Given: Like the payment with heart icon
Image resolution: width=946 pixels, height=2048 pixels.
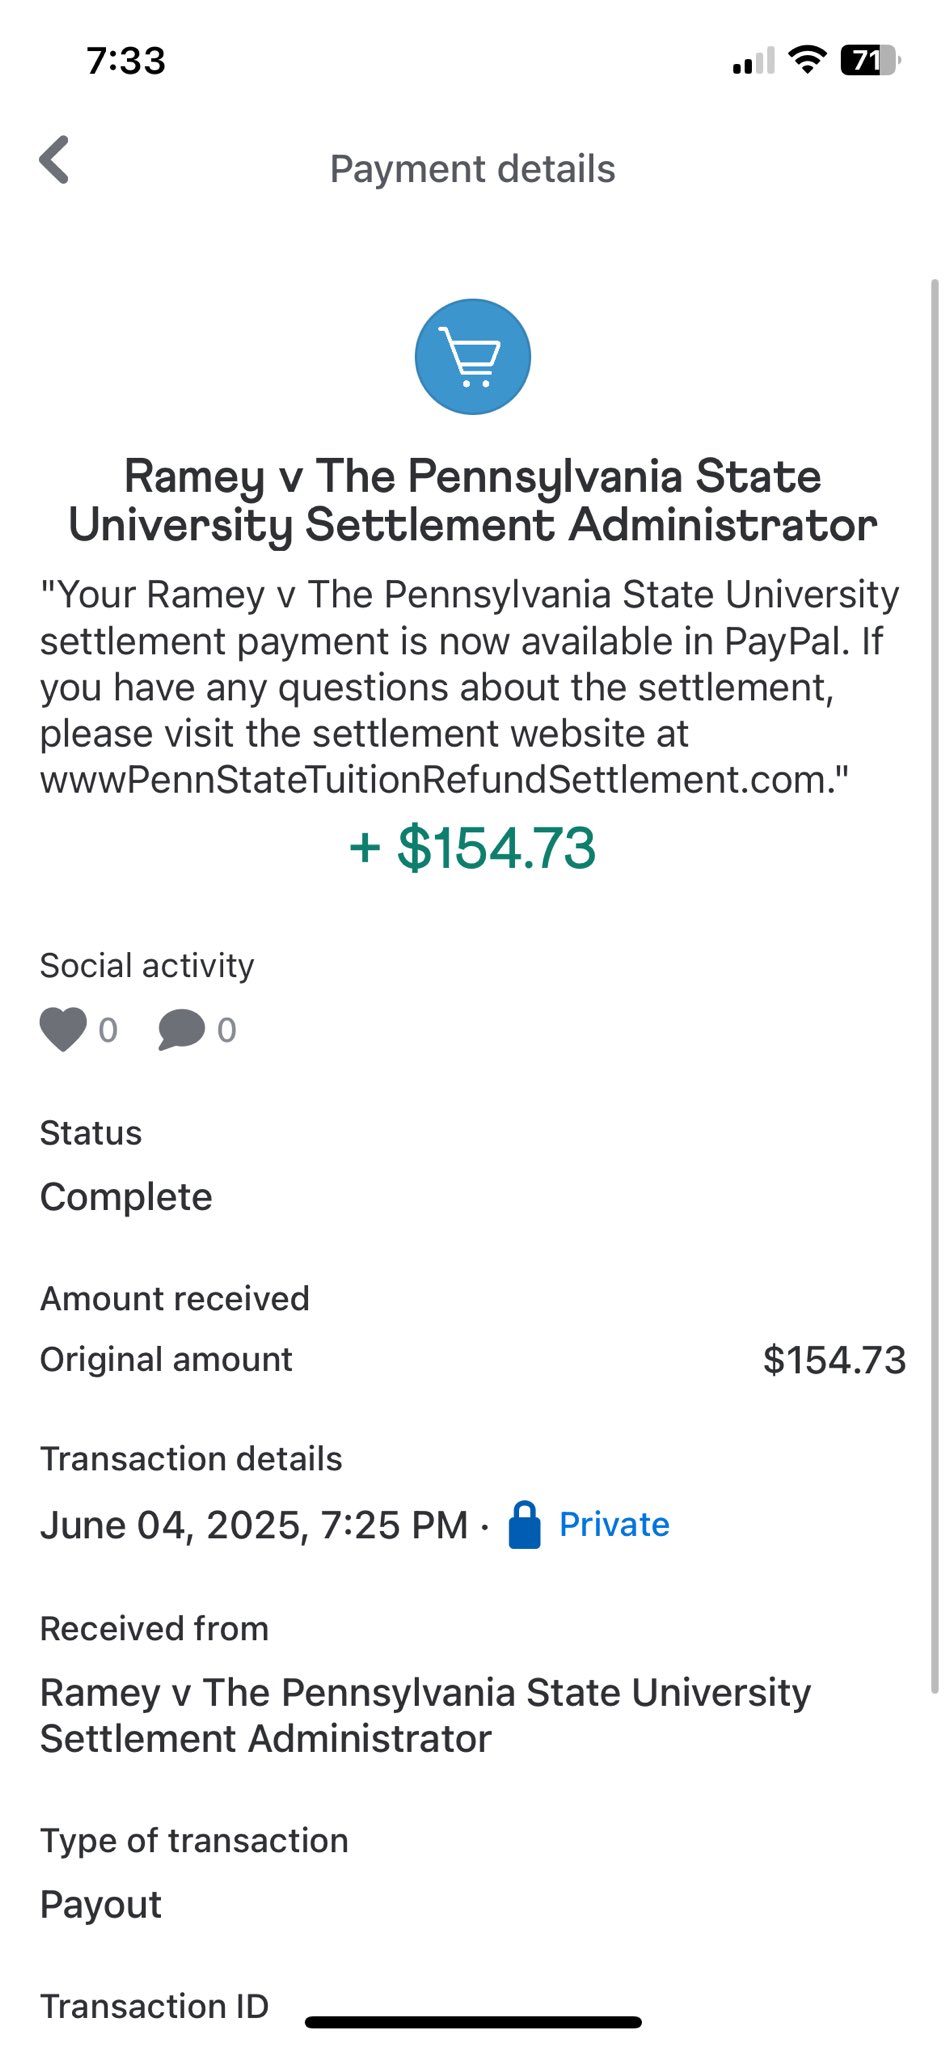Looking at the screenshot, I should click(x=63, y=1029).
